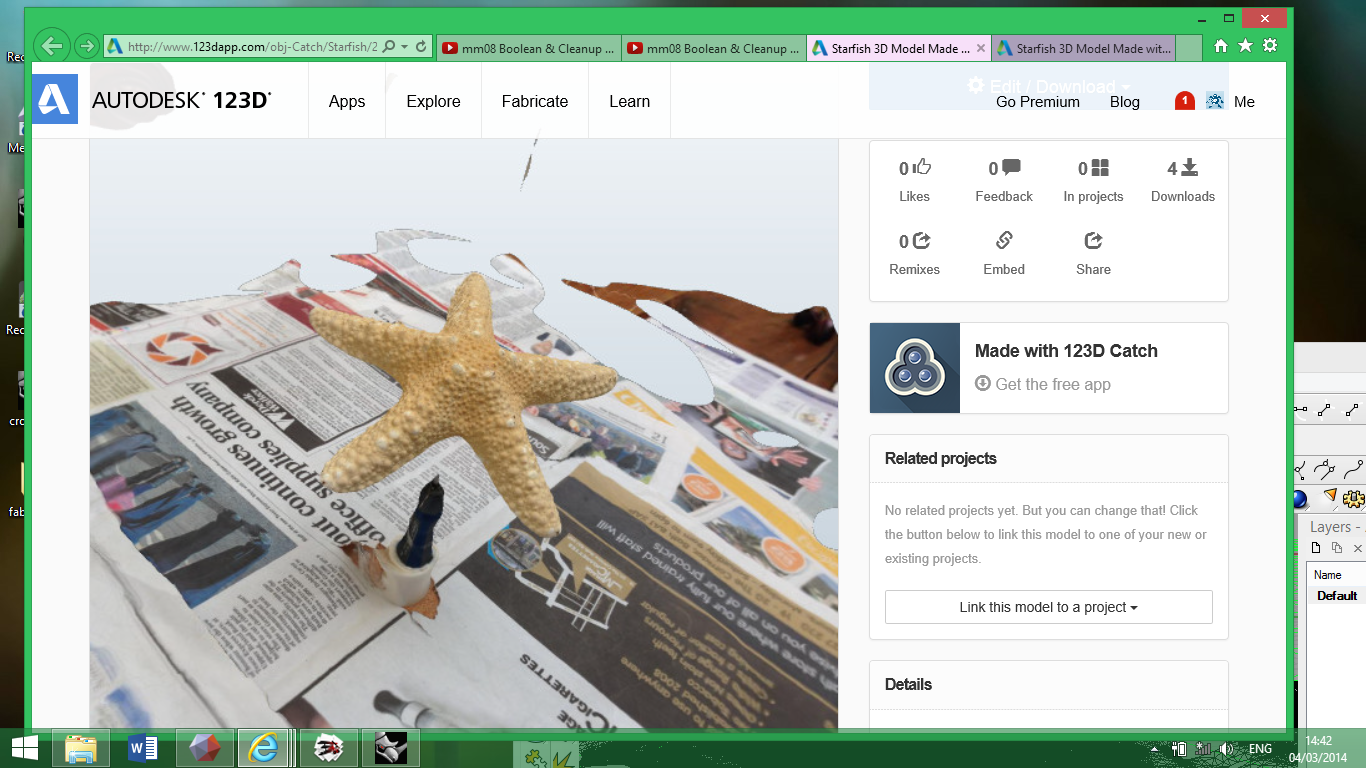Open the address bar autocomplete dropdown arrow
The height and width of the screenshot is (768, 1366).
(404, 47)
